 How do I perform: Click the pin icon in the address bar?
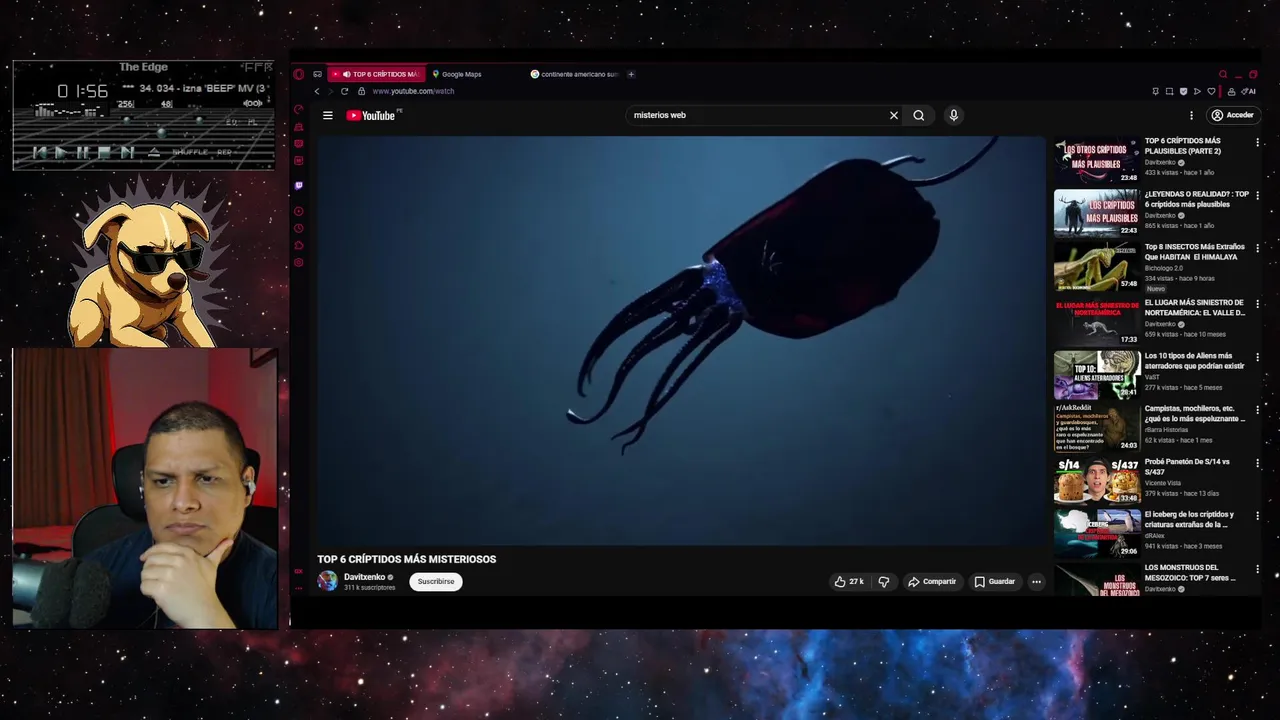pos(1155,91)
